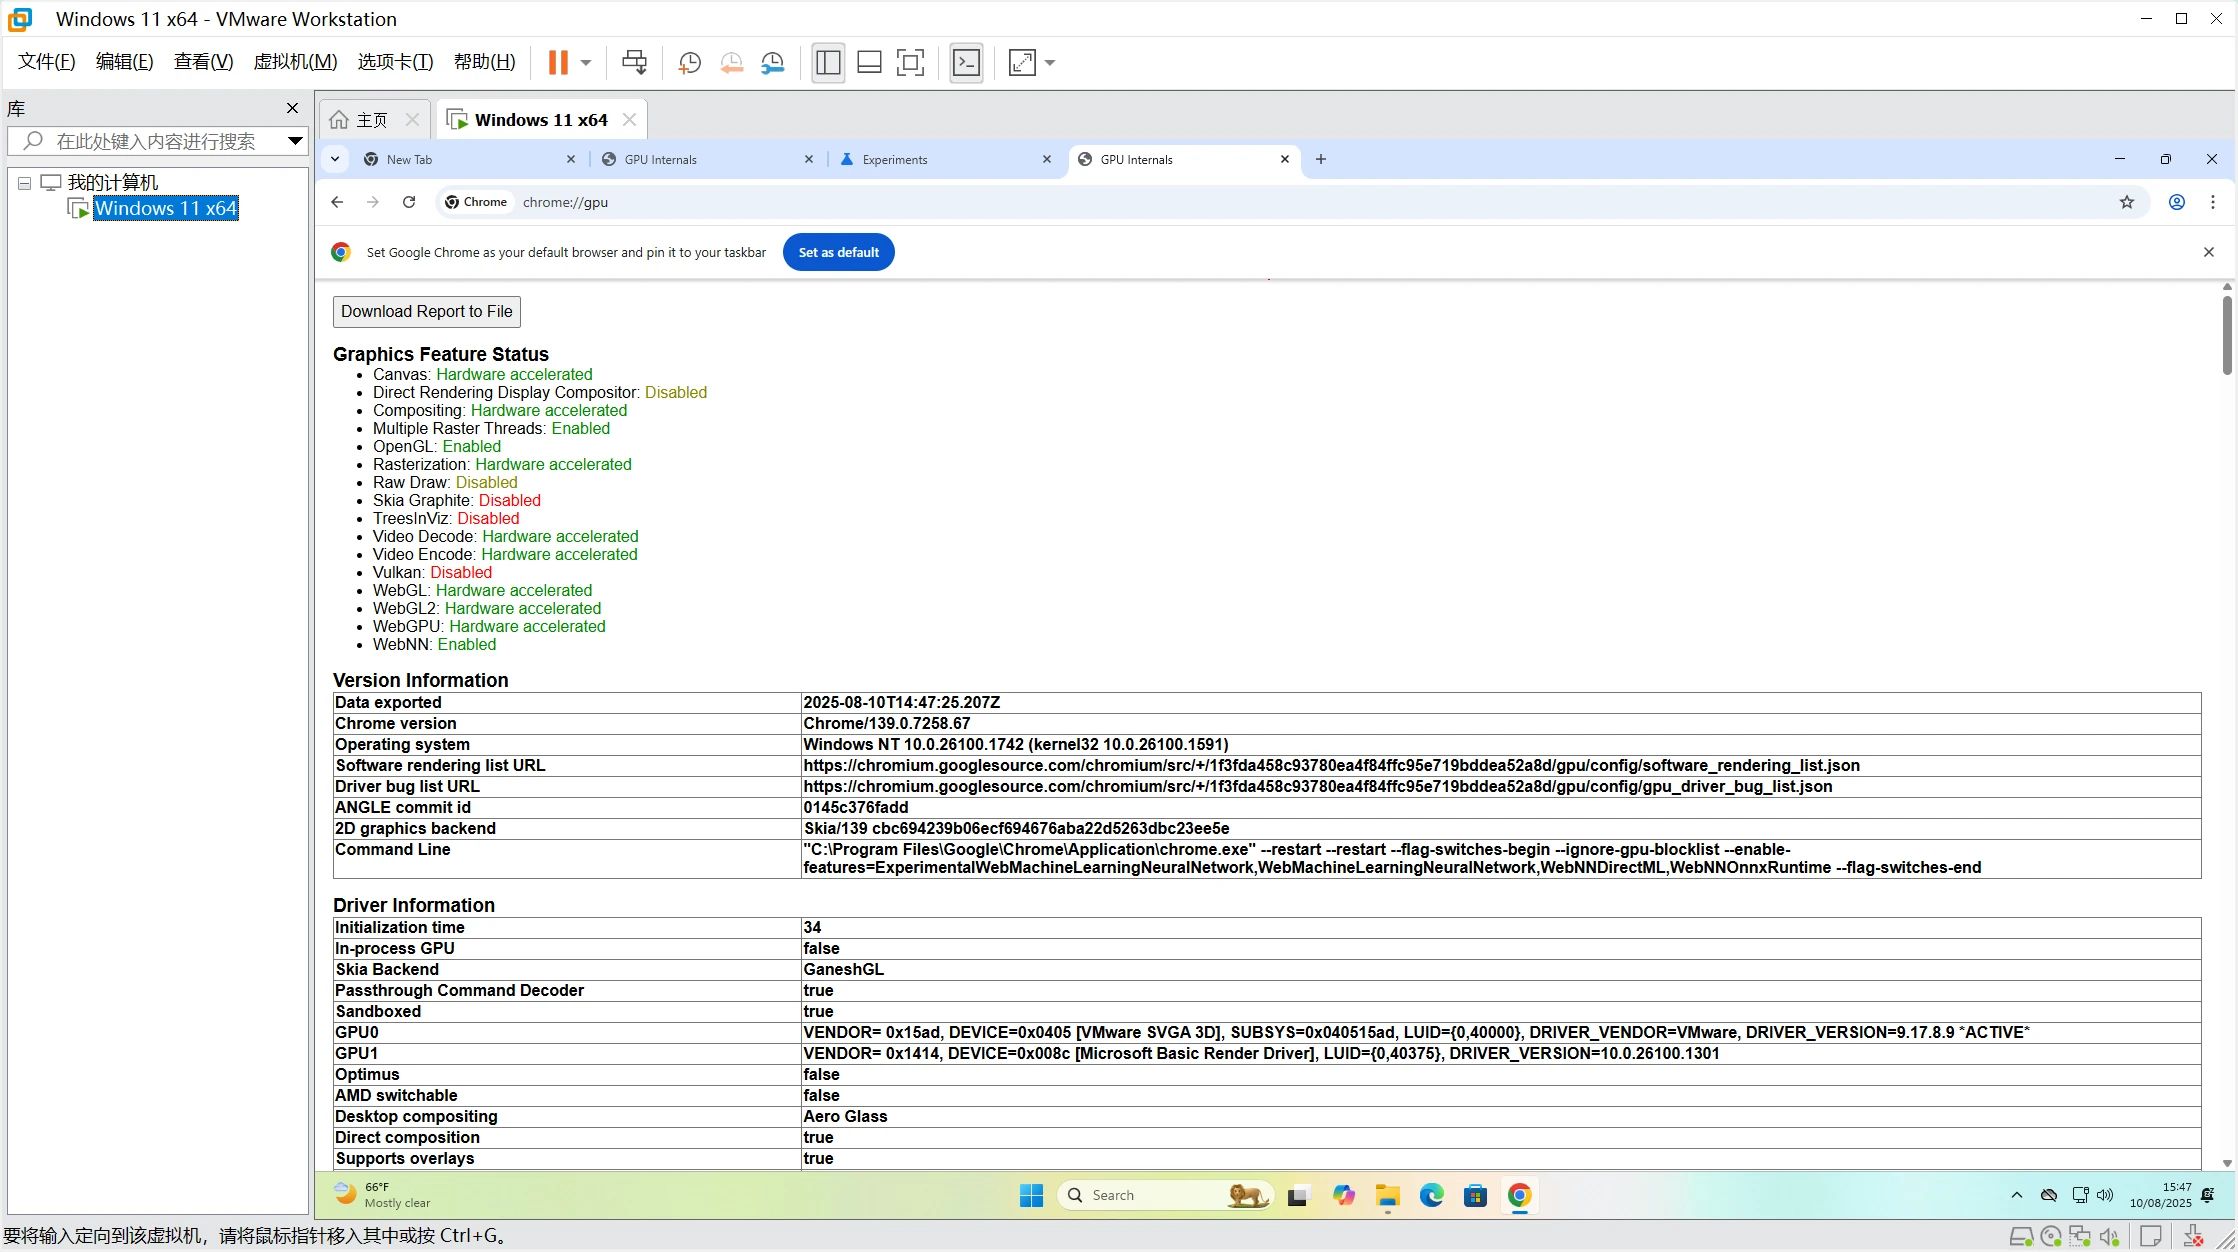Image resolution: width=2238 pixels, height=1252 pixels.
Task: Click Download Report to File button
Action: coord(427,311)
